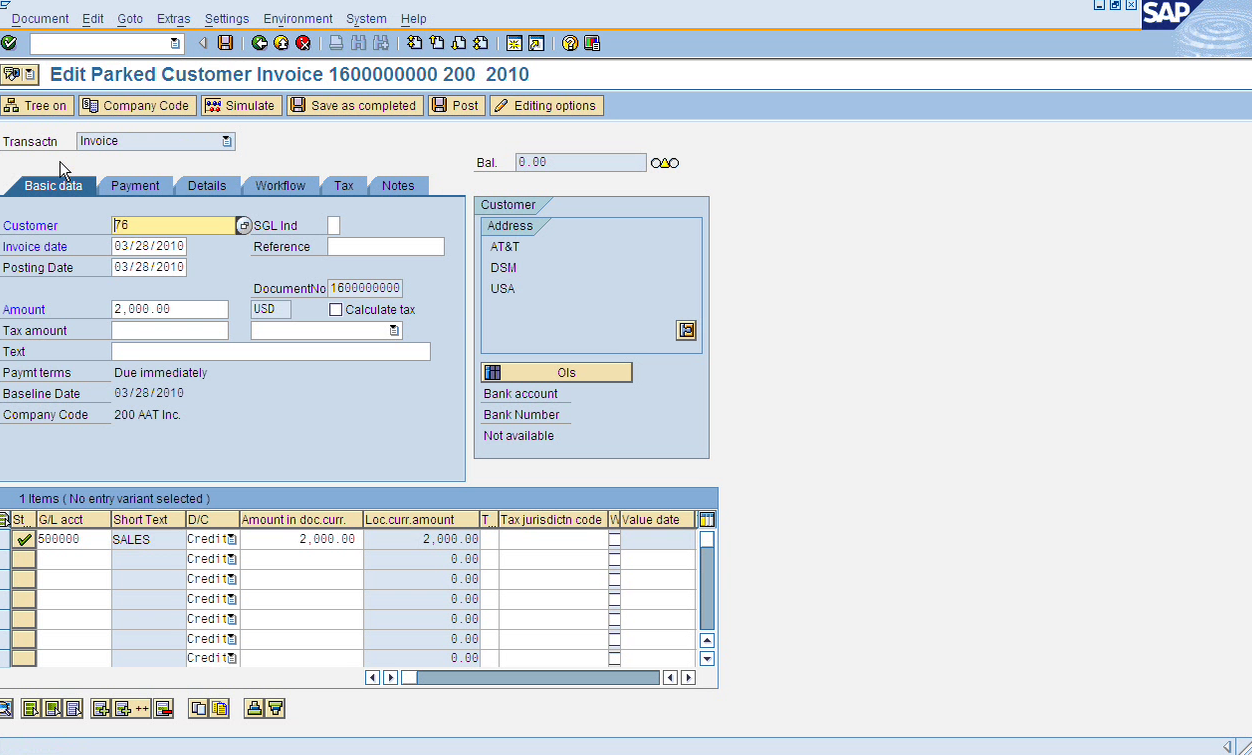
Task: Open the D/C Credit dropdown in SALES row
Action: [232, 539]
